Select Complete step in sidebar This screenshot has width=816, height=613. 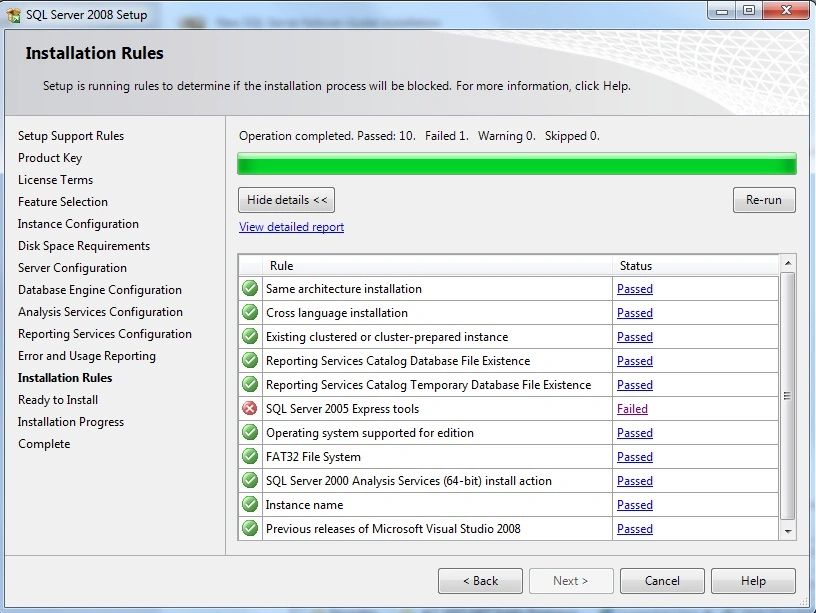click(44, 444)
